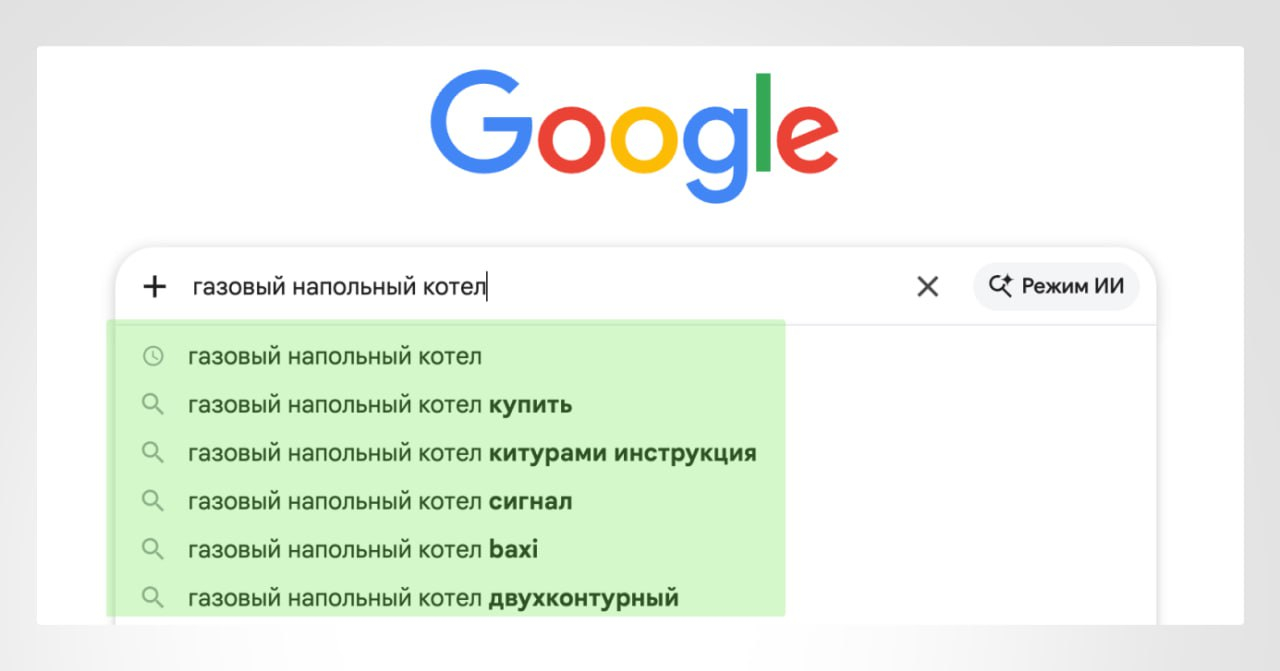
Task: Focus the search text input field
Action: click(x=540, y=287)
